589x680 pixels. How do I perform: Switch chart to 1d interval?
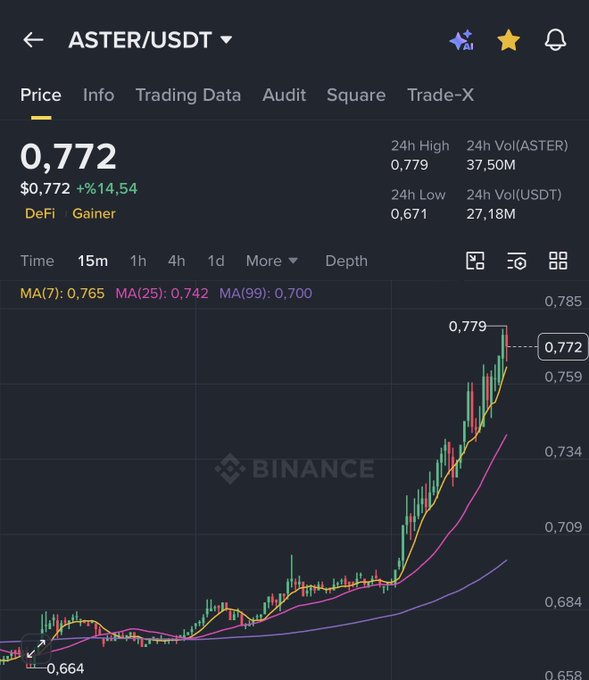click(x=216, y=261)
